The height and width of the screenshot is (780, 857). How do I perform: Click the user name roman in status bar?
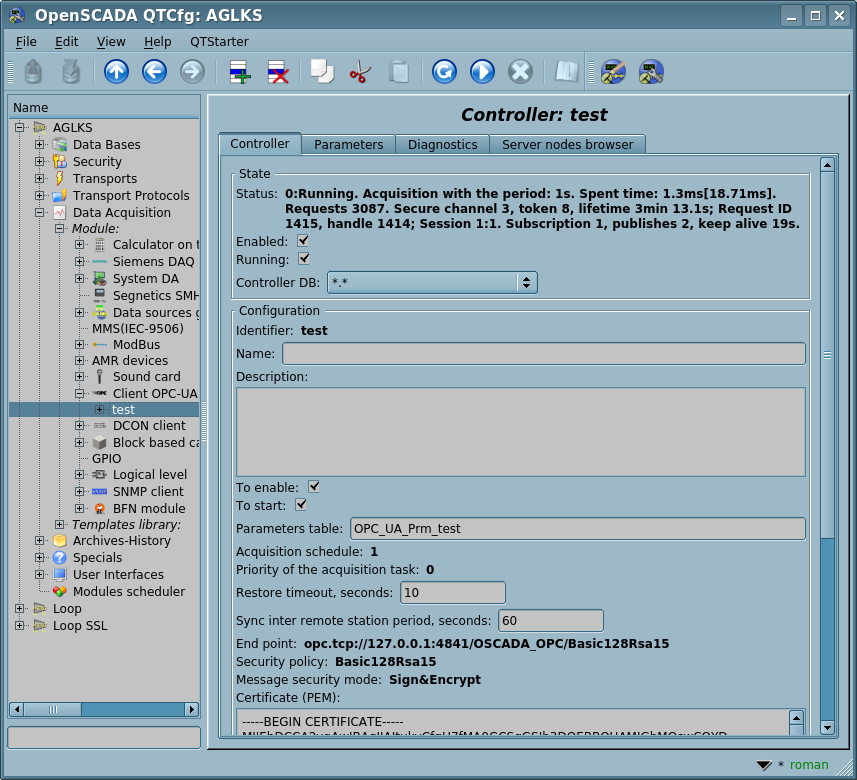(x=809, y=764)
